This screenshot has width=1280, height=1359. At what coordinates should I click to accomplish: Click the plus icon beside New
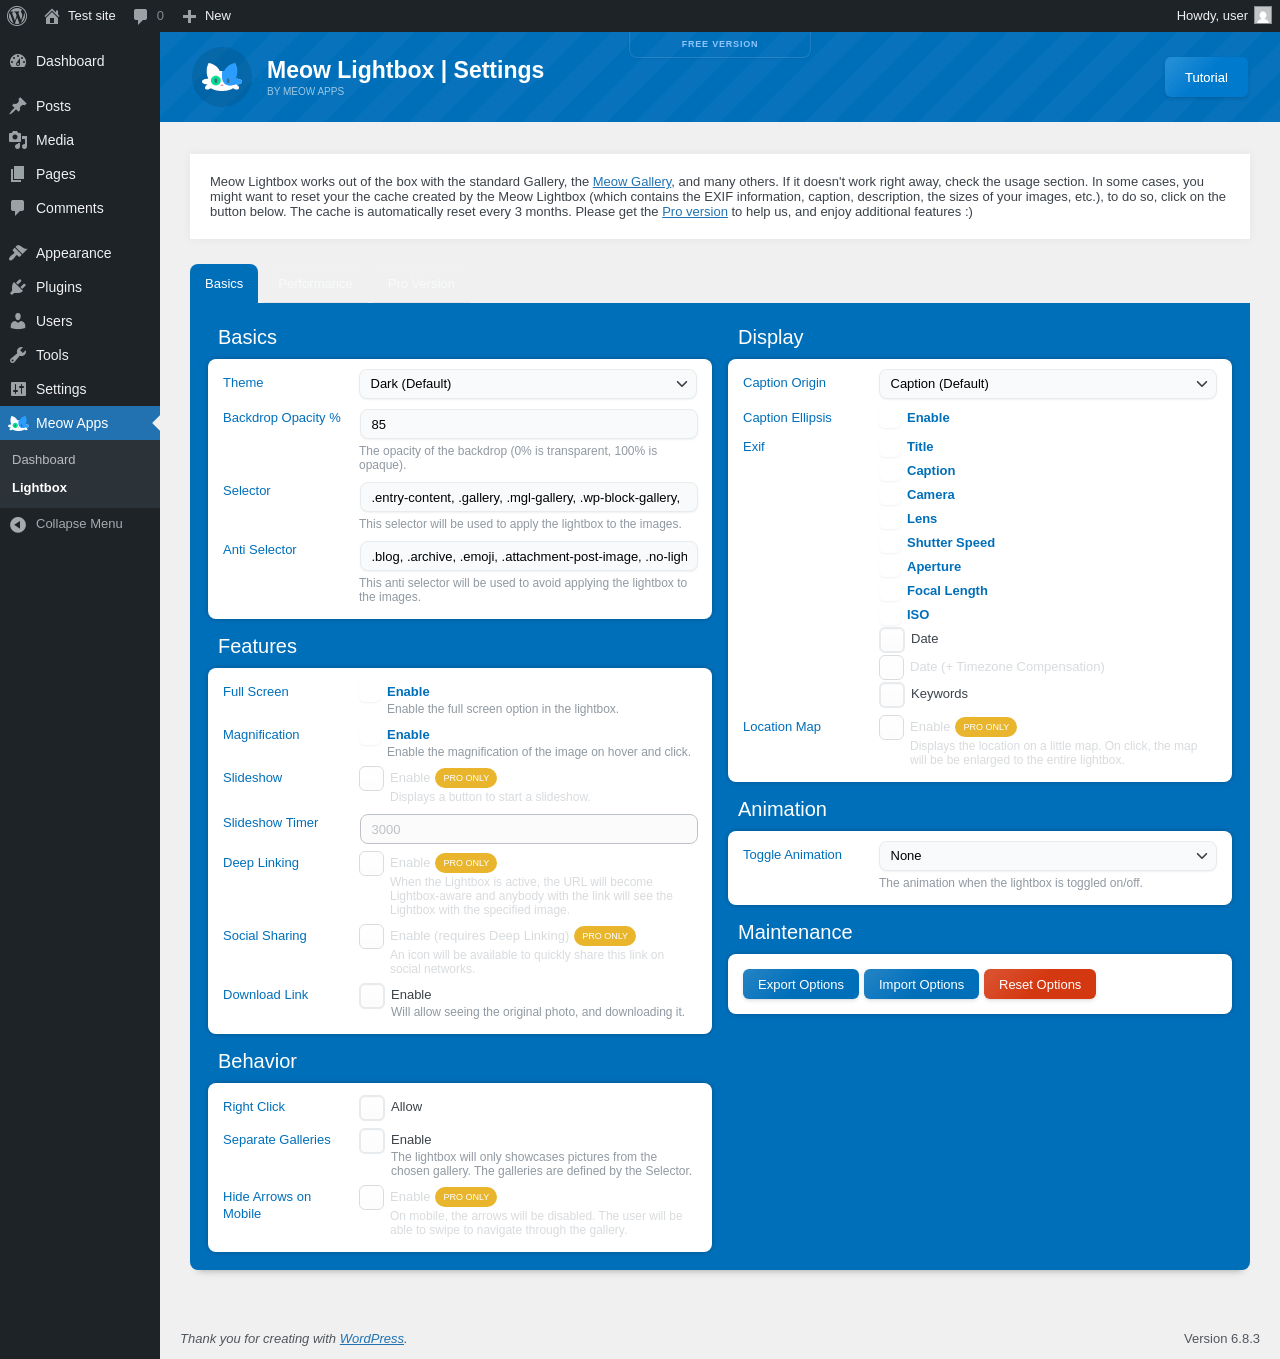tap(189, 16)
